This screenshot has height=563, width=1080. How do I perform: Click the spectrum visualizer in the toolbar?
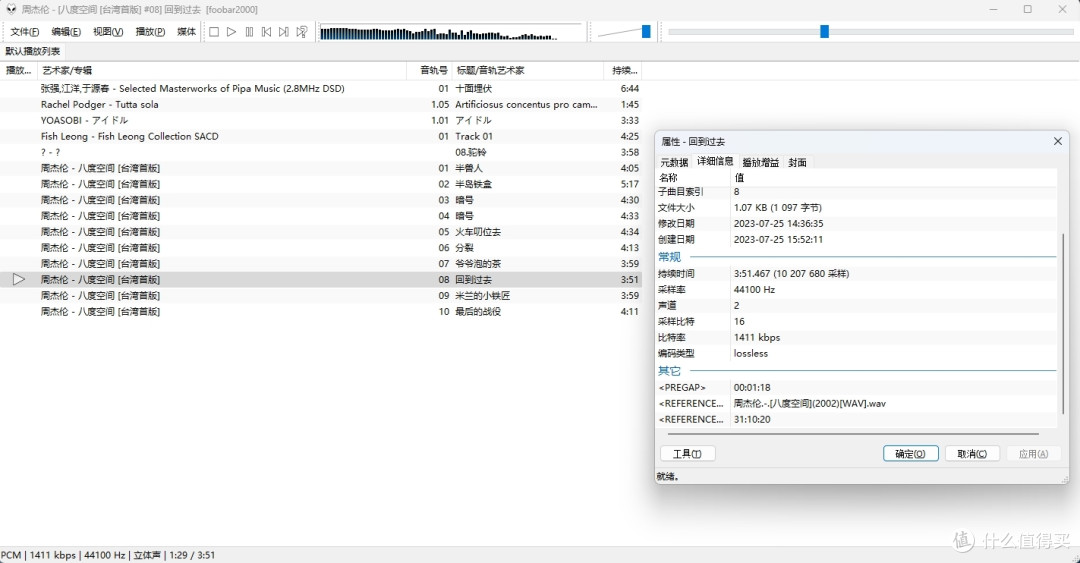point(451,32)
